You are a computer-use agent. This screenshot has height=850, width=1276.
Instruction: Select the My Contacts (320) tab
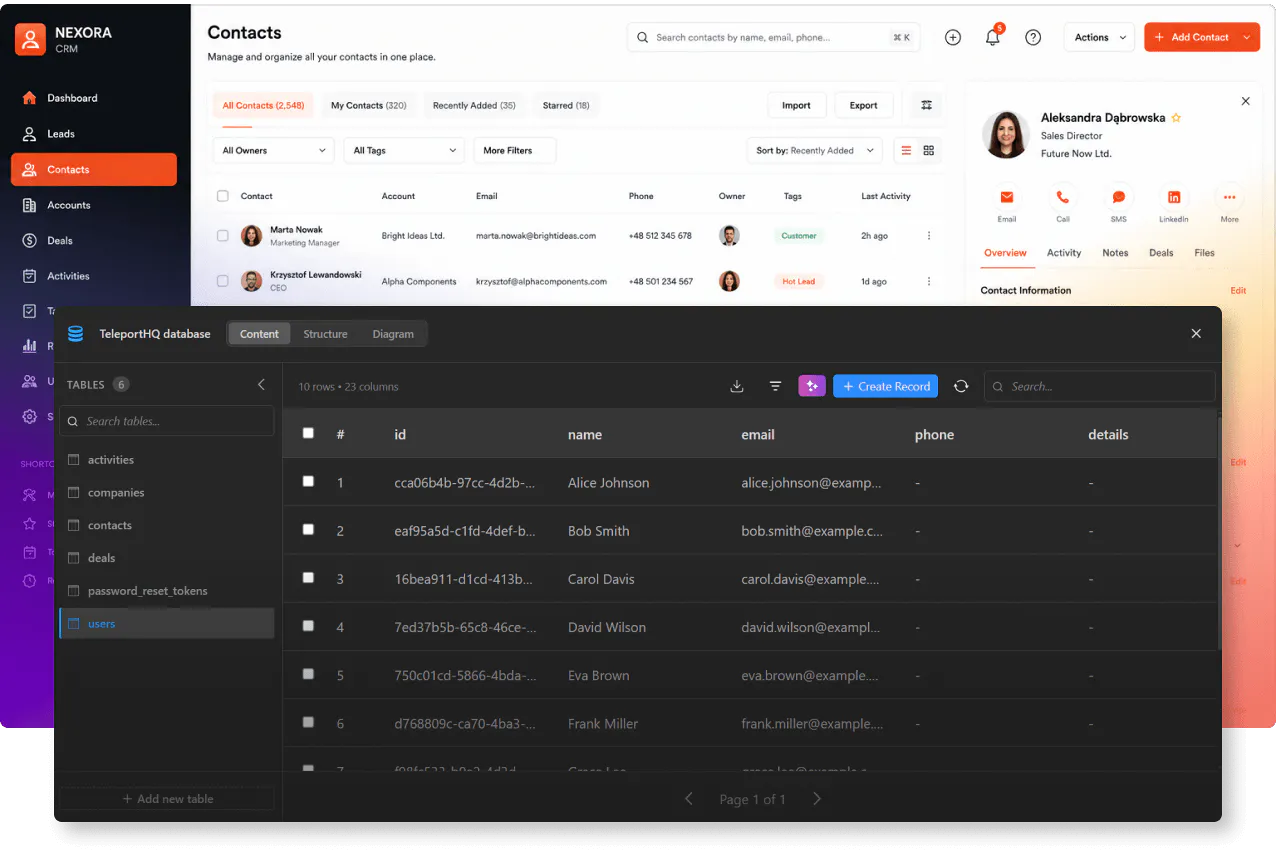[368, 105]
